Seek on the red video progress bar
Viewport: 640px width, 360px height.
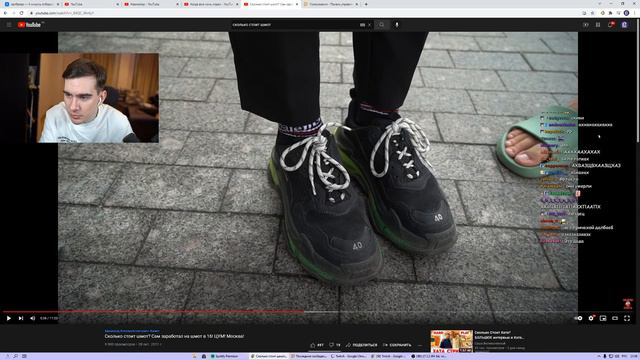coord(153,312)
